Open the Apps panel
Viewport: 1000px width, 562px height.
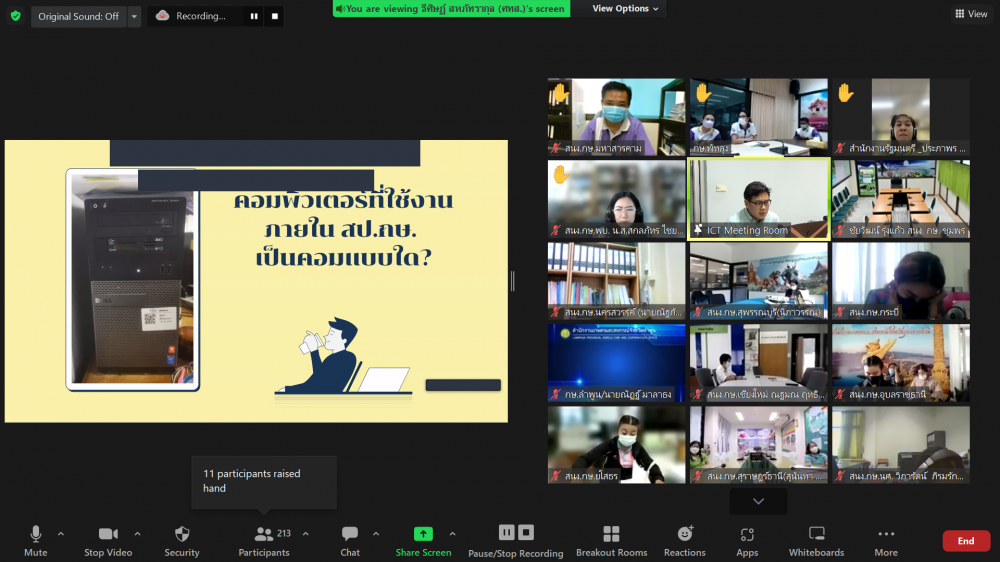747,540
